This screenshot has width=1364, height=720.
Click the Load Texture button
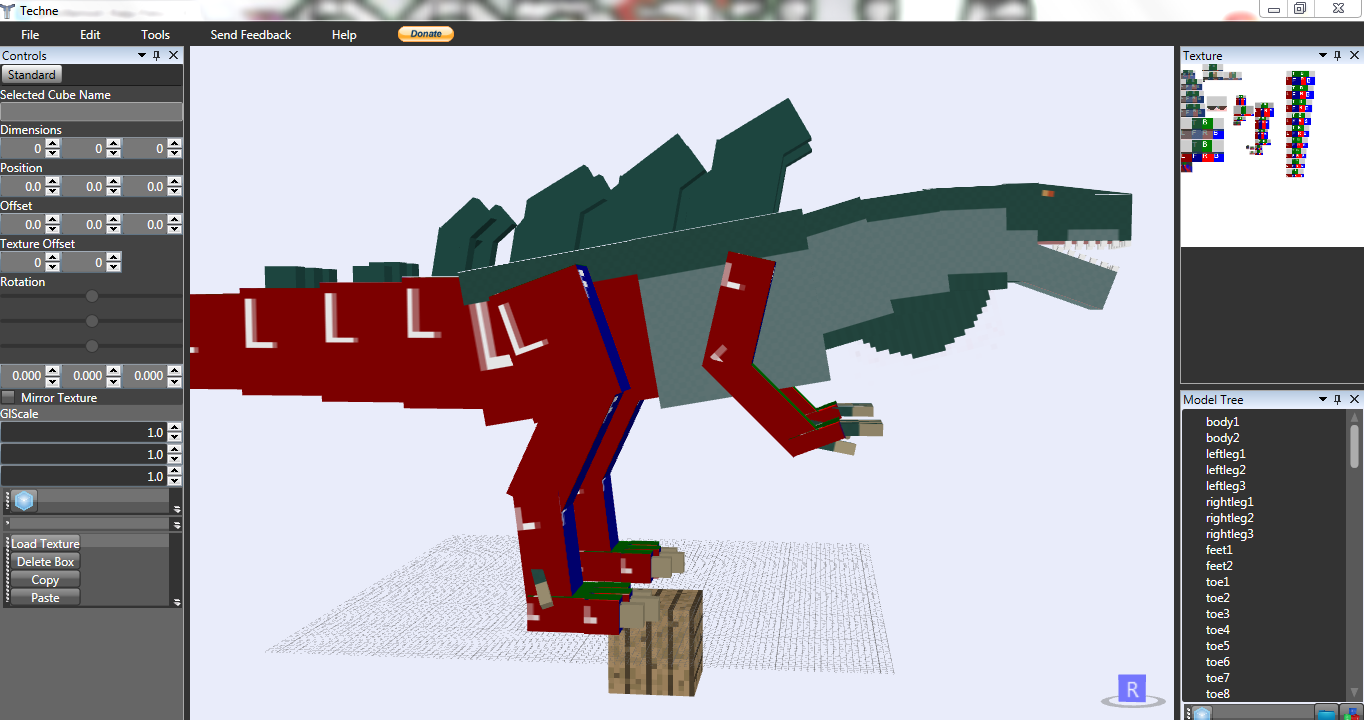click(x=44, y=543)
